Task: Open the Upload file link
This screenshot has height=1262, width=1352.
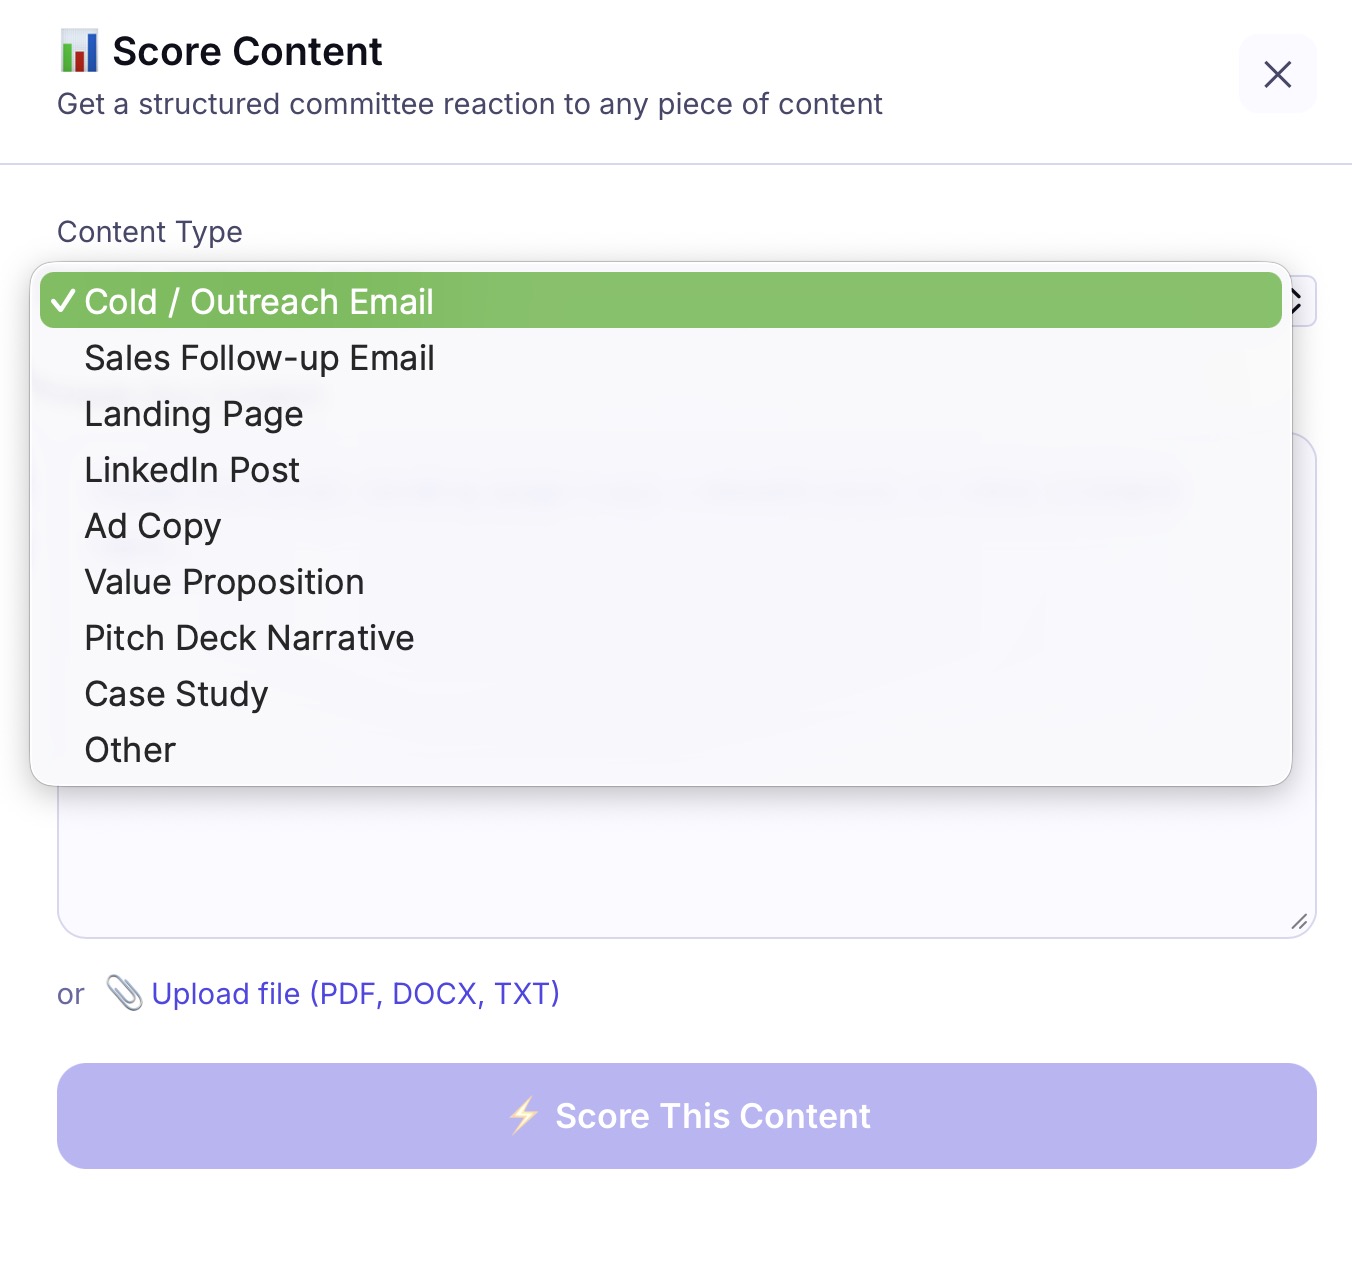Action: [356, 993]
